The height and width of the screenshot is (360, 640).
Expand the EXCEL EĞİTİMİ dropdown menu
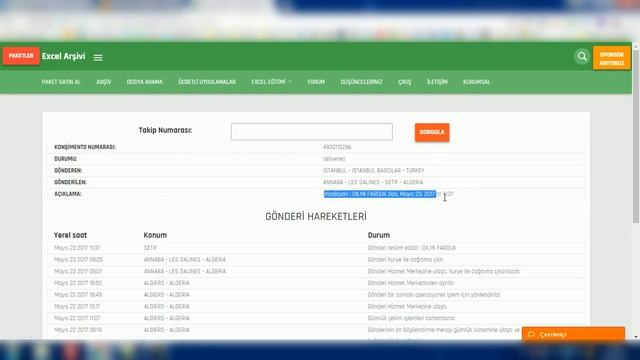271,82
